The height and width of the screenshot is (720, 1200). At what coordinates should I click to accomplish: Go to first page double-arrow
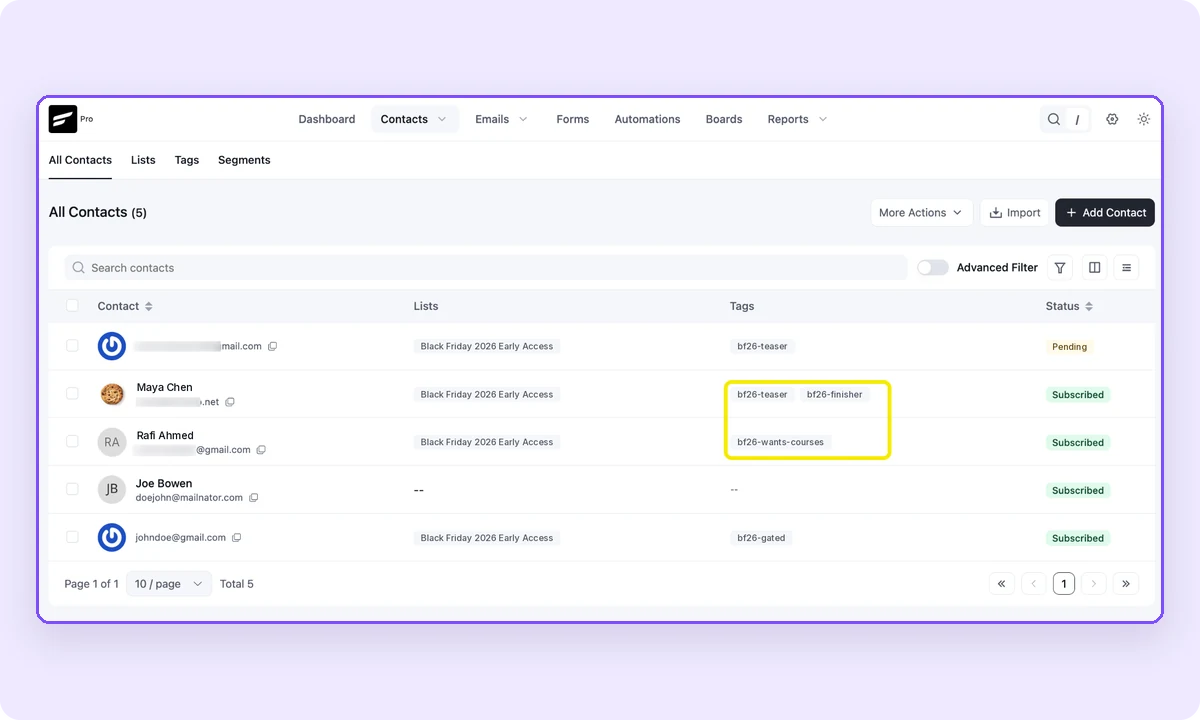pyautogui.click(x=1002, y=584)
